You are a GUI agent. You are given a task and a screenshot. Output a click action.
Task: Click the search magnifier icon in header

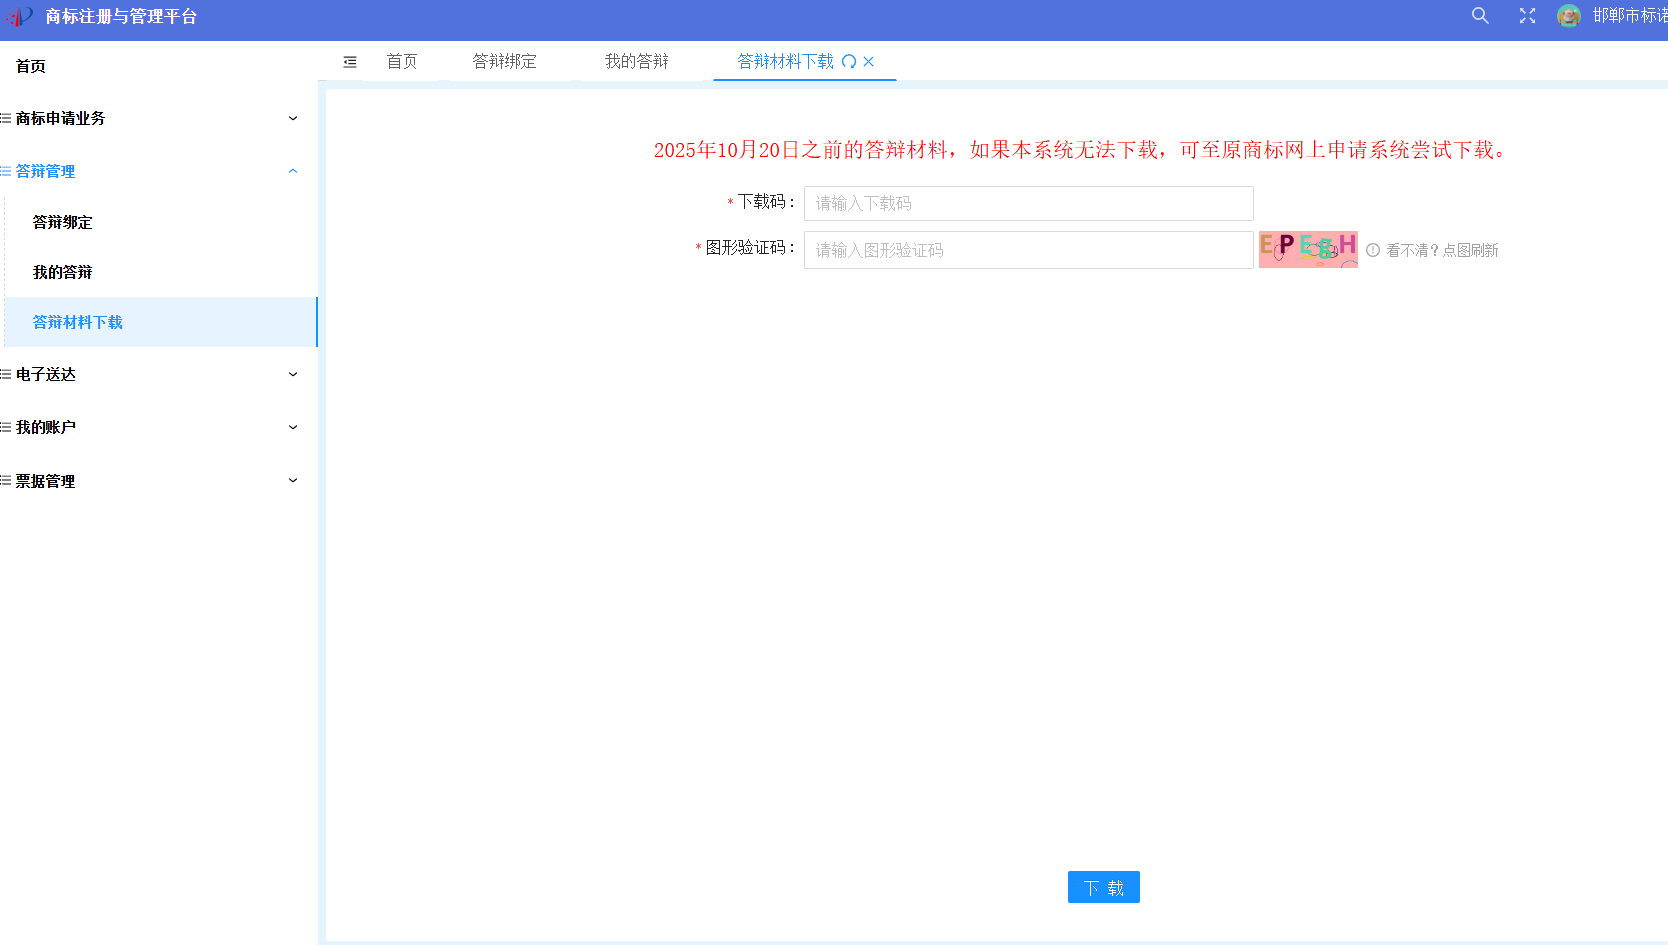coord(1480,16)
